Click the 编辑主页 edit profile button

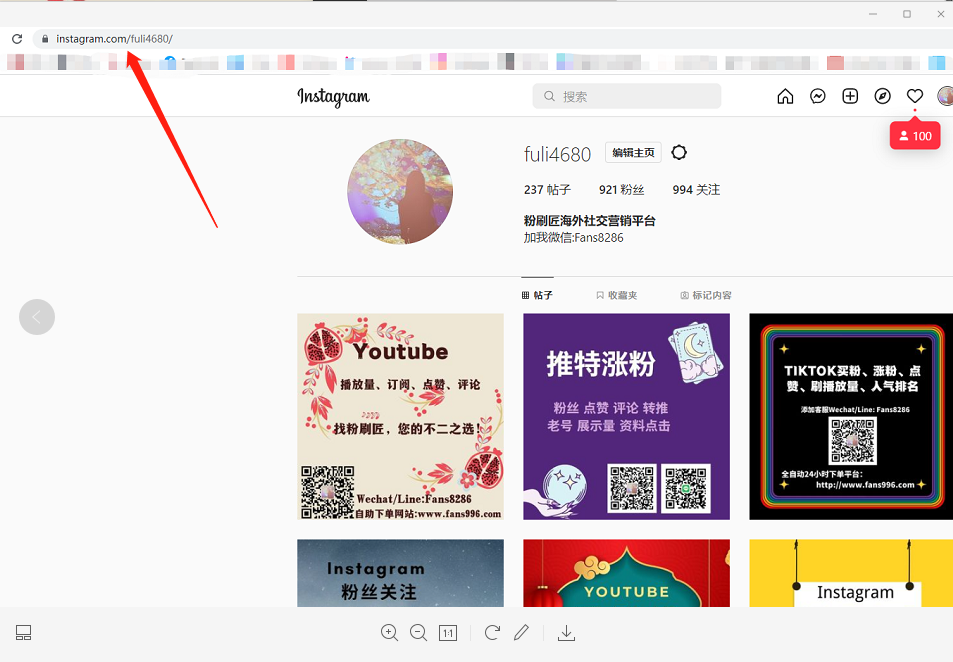click(633, 153)
